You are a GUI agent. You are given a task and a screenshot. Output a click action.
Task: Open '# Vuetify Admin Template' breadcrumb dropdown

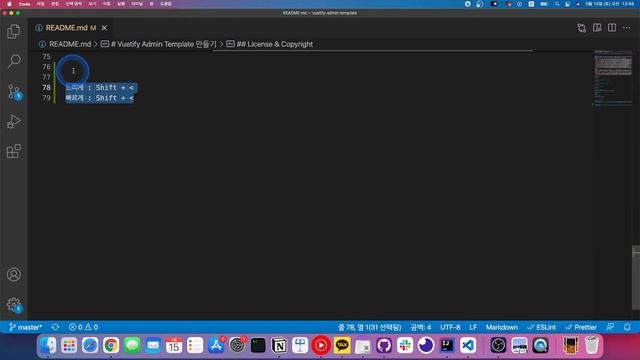click(x=158, y=44)
